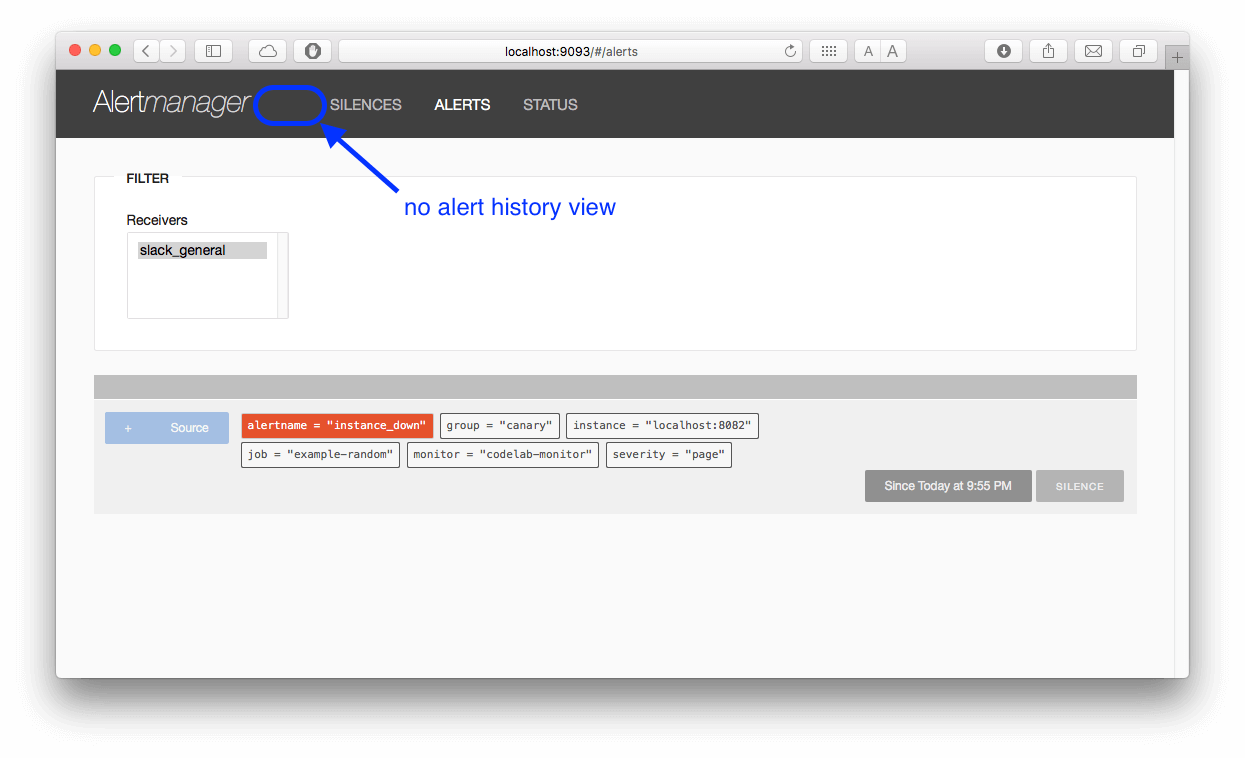Click the shield extension icon
Viewport: 1245px width, 758px height.
pyautogui.click(x=312, y=51)
